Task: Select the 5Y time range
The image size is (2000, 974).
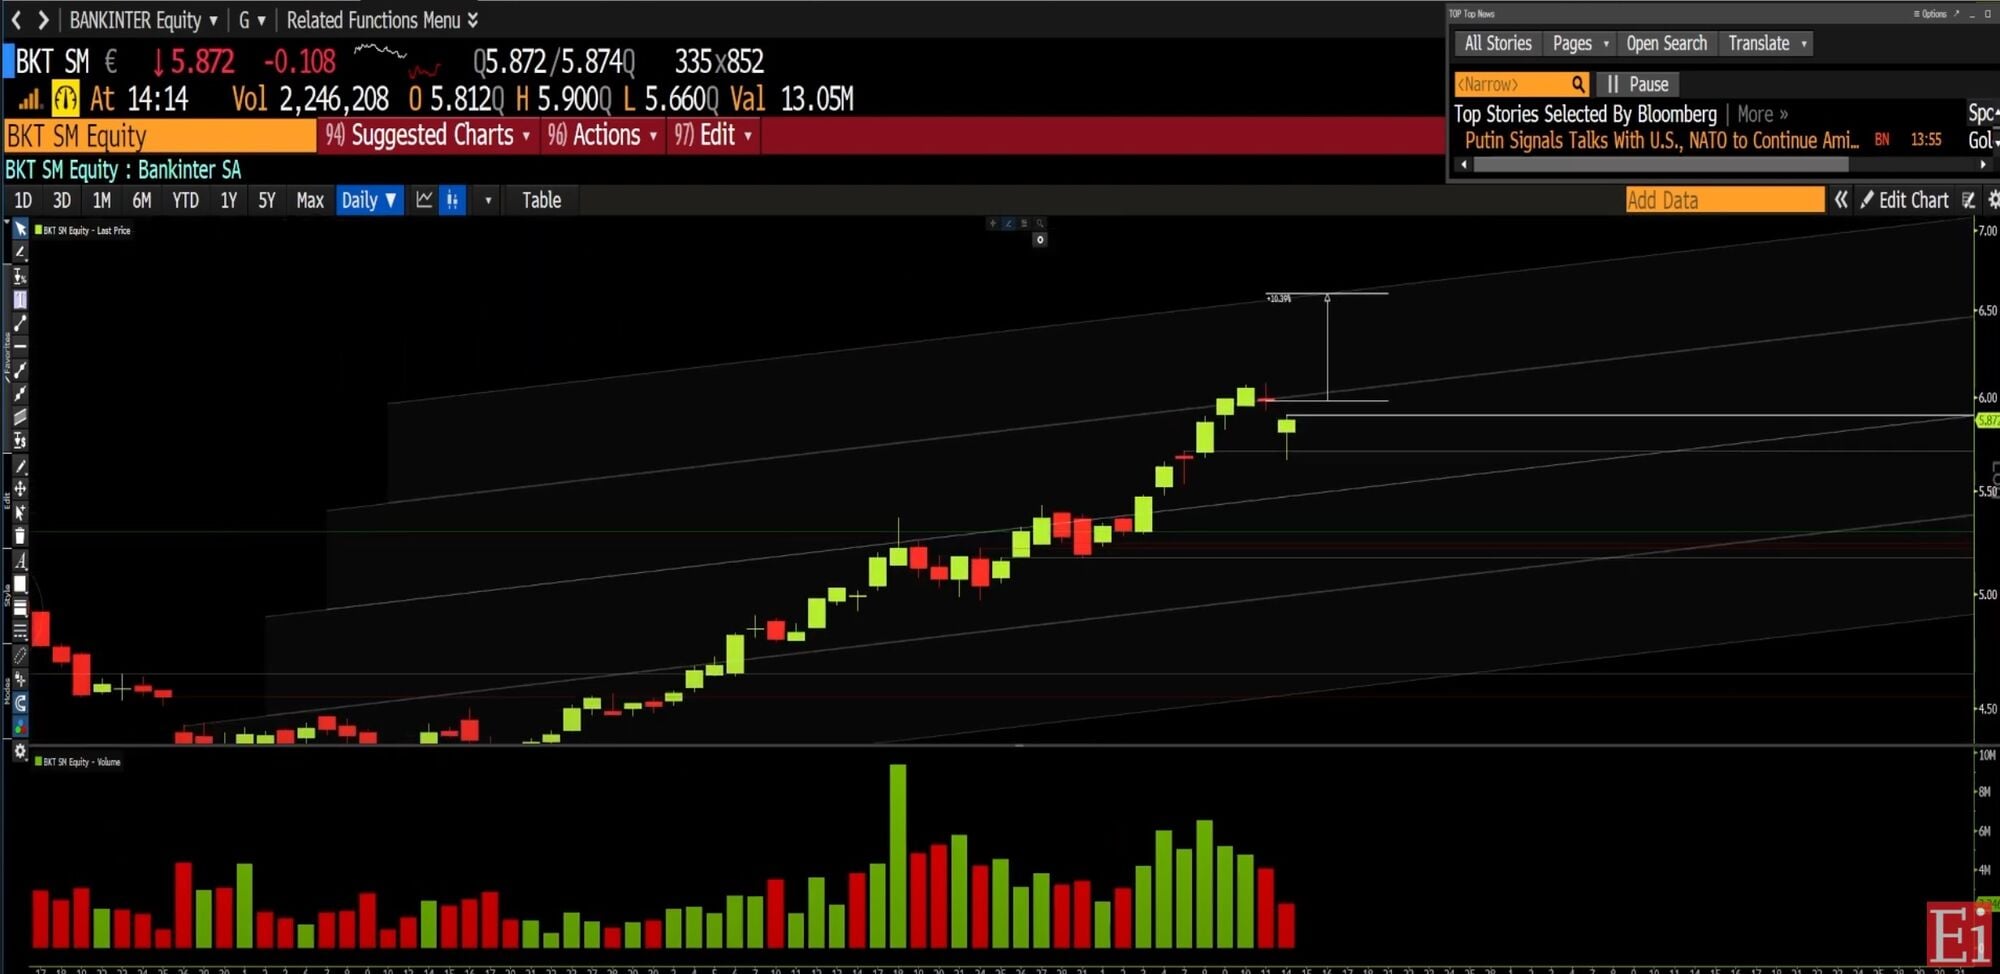Action: [x=267, y=200]
